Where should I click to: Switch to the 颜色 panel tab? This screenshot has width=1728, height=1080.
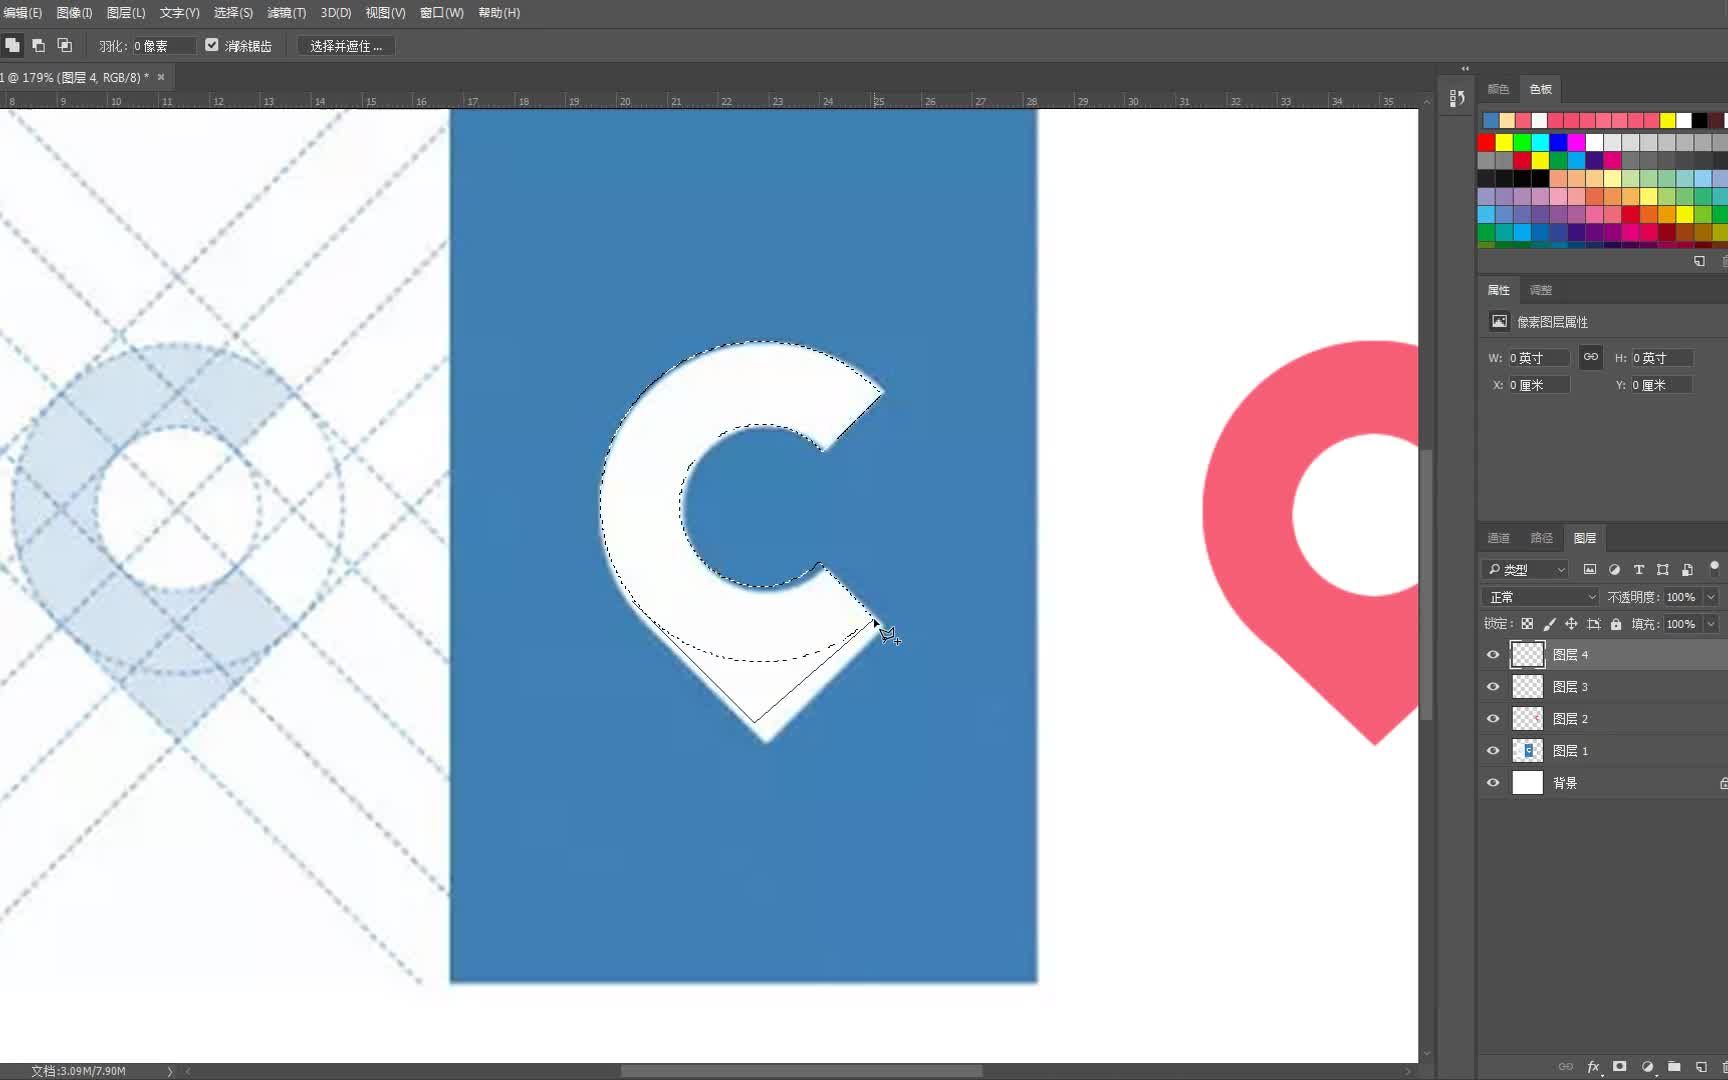coord(1498,89)
